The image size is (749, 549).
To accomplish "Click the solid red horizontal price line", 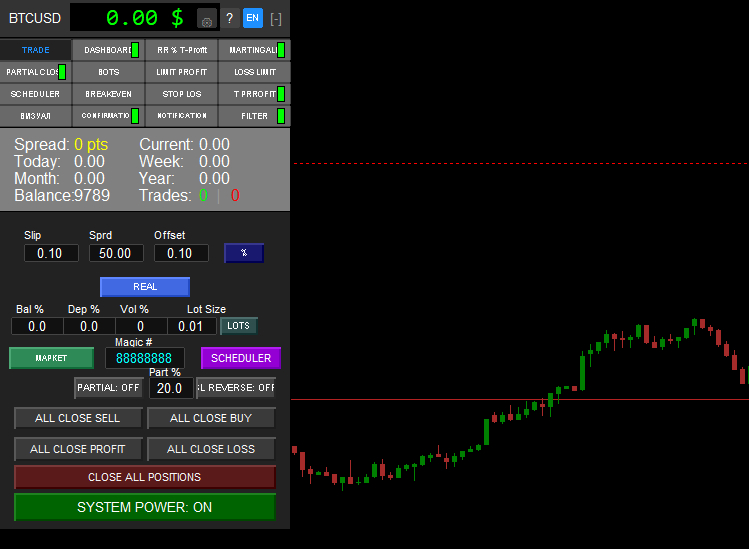I will coord(520,399).
